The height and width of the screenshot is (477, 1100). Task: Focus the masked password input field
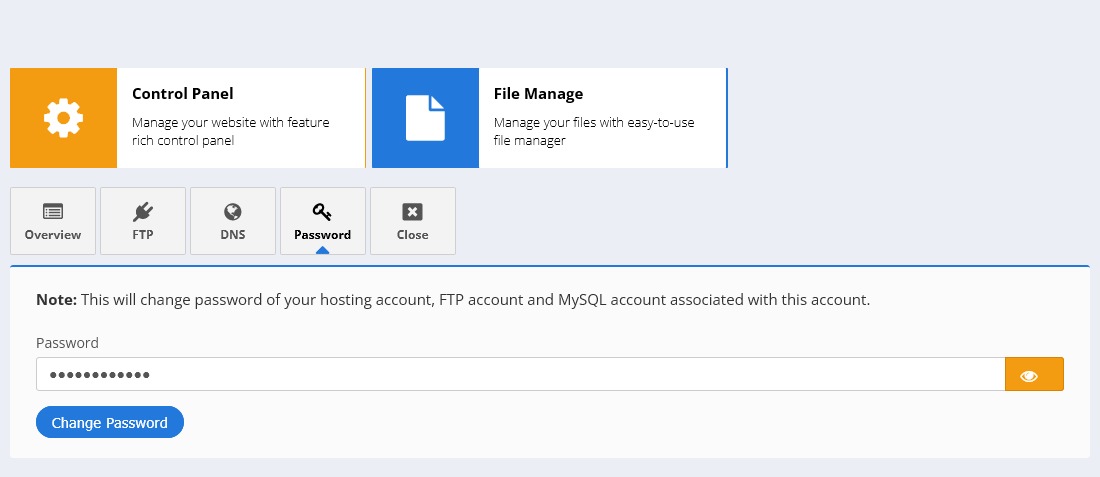tap(520, 375)
